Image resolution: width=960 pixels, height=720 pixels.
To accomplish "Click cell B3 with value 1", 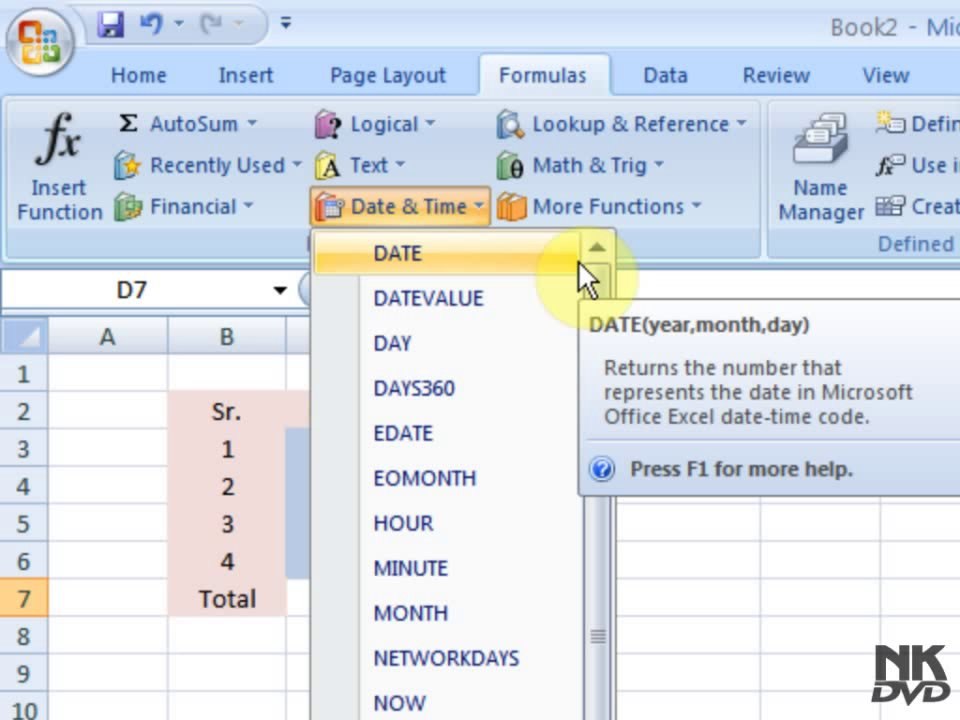I will [x=227, y=449].
